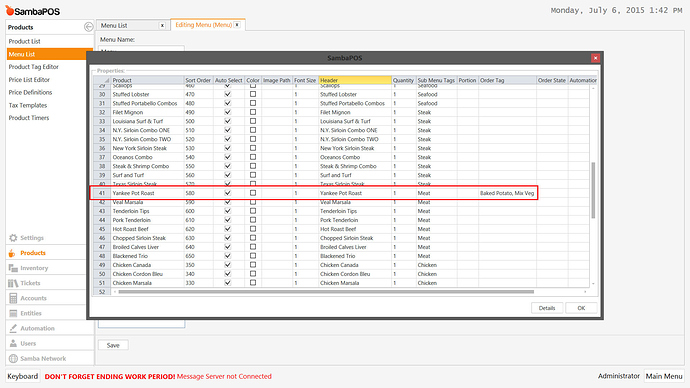The width and height of the screenshot is (690, 388).
Task: Click the Quantity column header
Action: point(404,80)
